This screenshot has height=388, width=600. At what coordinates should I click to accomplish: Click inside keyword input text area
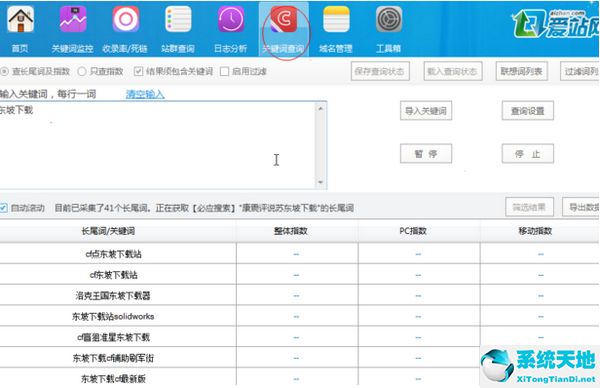click(158, 145)
